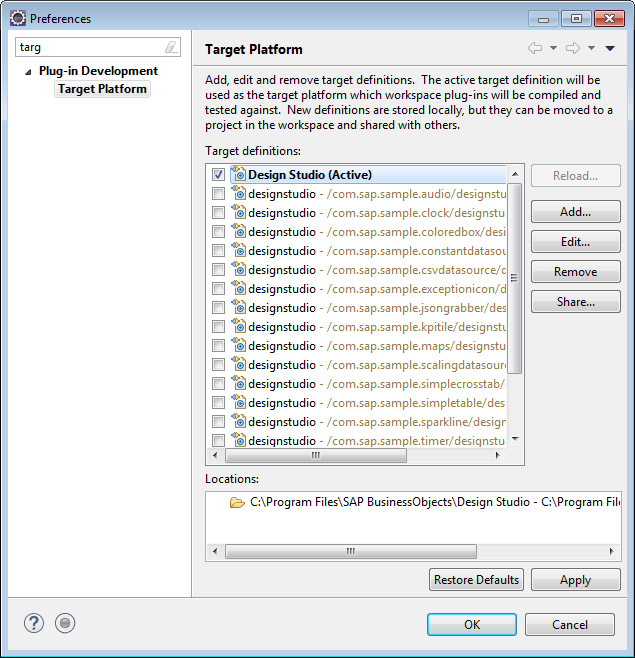635x658 pixels.
Task: Uncheck the Design Studio (Active) checkbox
Action: [218, 175]
